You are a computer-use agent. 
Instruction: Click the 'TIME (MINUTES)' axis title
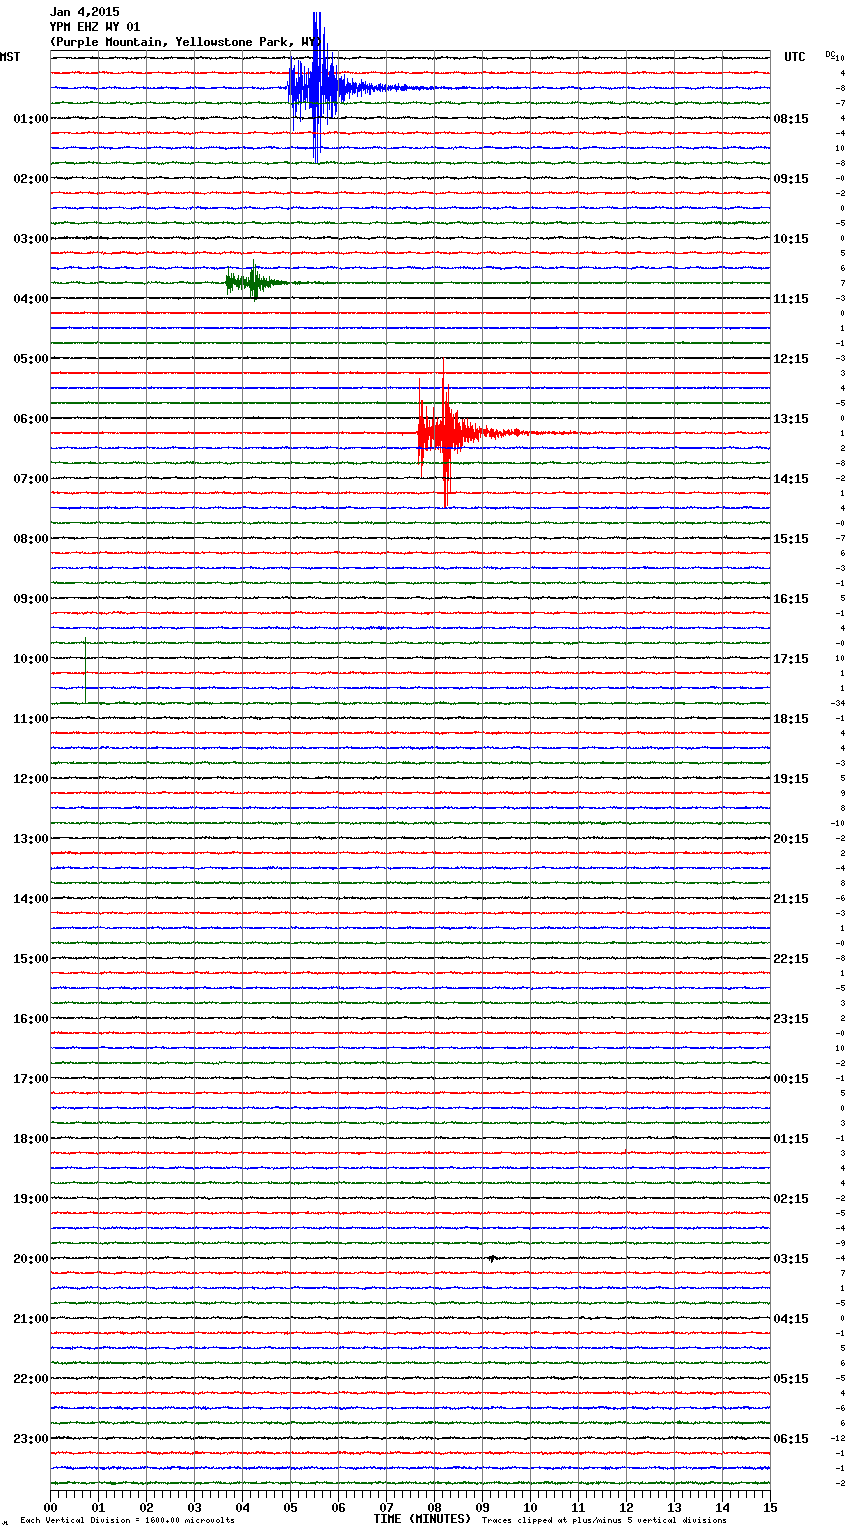point(422,1519)
